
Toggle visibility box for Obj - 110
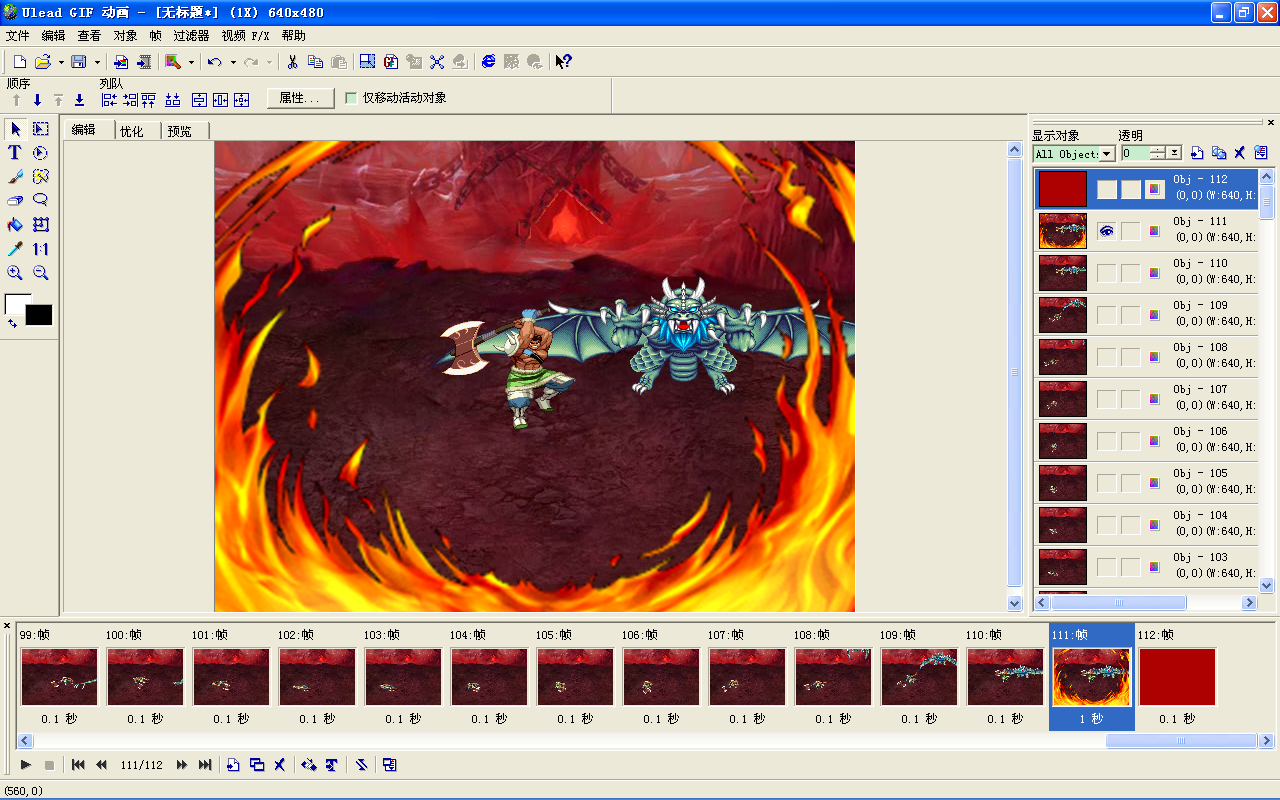point(1106,273)
